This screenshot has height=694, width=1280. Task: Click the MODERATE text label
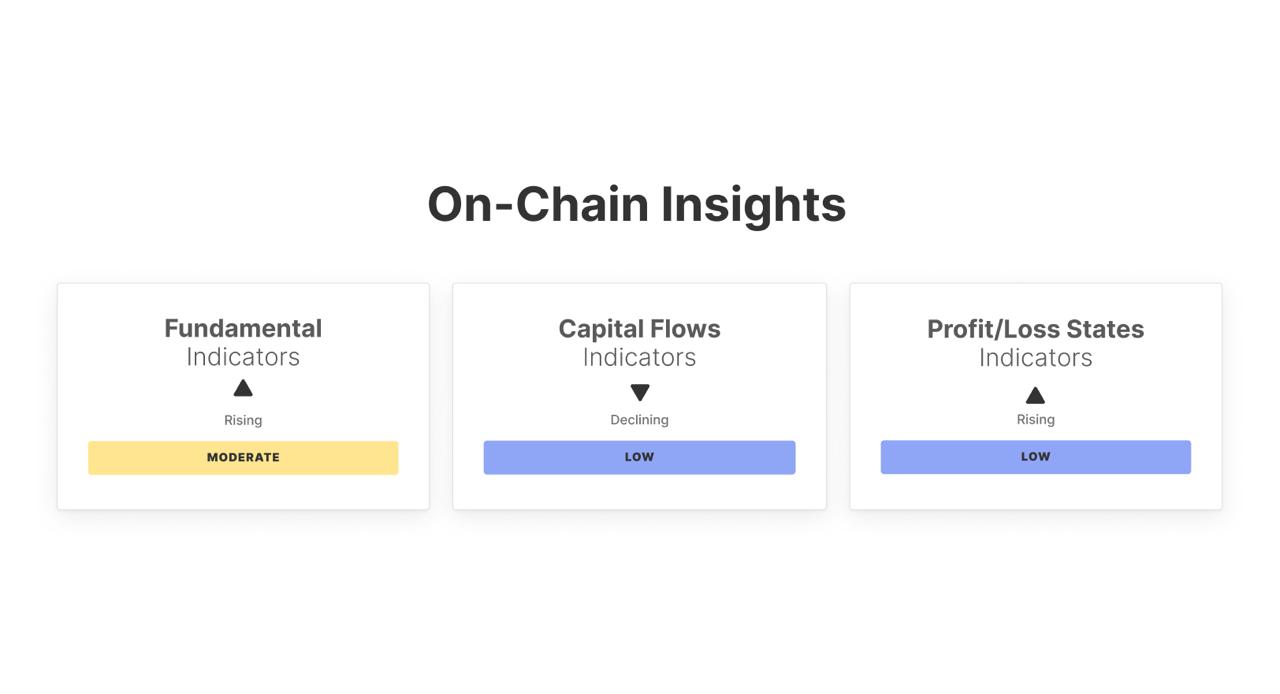coord(243,457)
